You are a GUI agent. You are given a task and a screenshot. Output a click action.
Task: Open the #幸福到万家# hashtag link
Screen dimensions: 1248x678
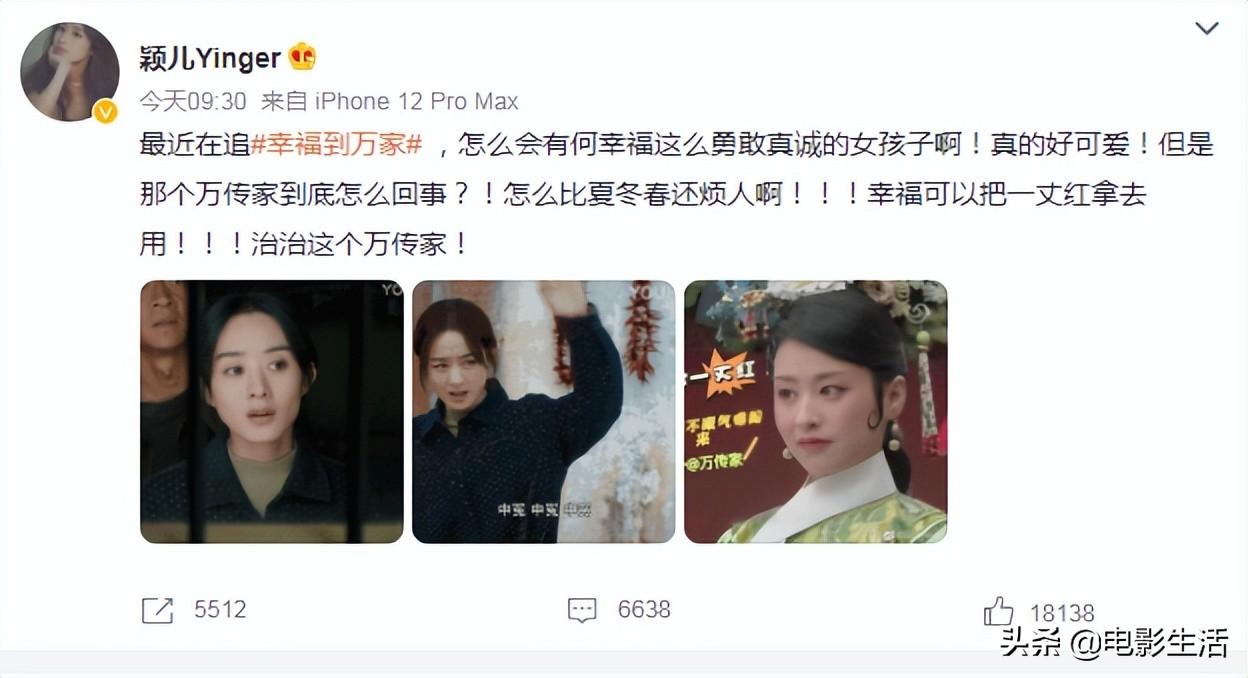pos(336,145)
